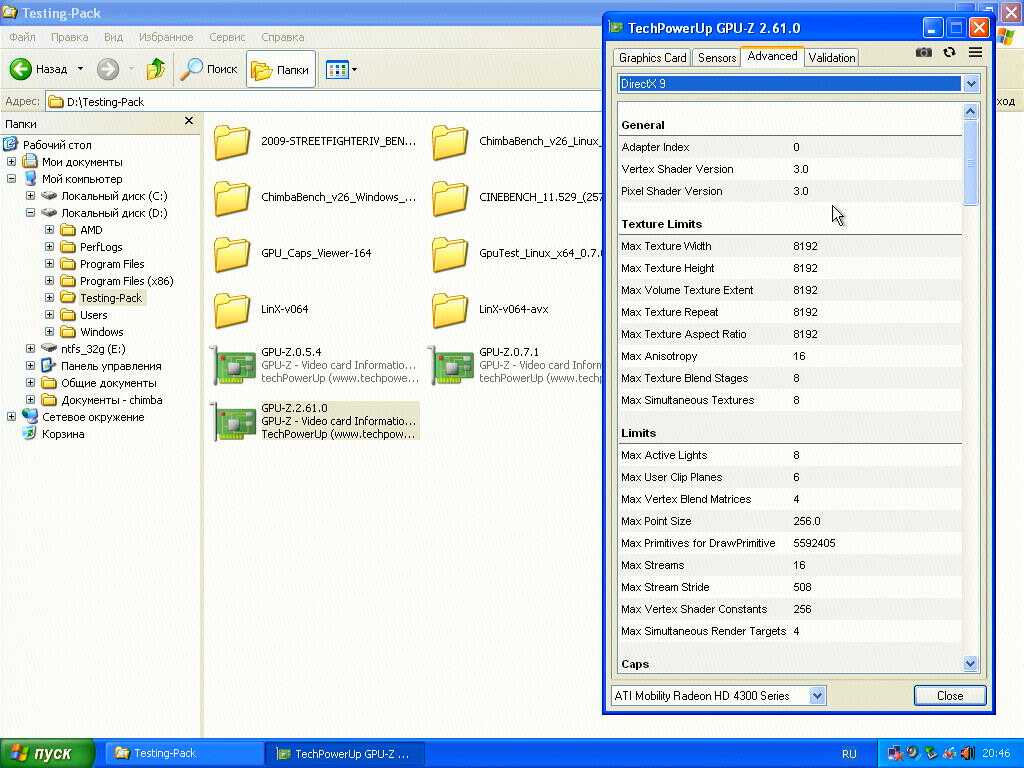Select Recycle Bin (Корзина) in tree
Viewport: 1024px width, 768px height.
tap(63, 434)
